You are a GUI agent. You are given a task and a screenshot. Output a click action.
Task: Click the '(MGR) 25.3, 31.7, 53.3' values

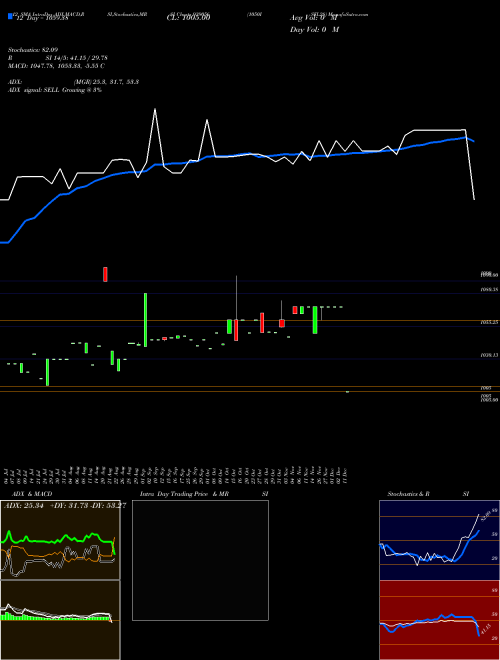106,82
